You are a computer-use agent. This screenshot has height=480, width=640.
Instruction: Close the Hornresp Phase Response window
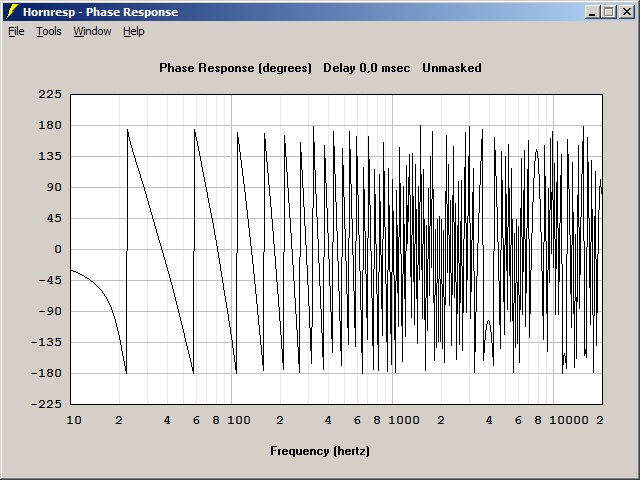(625, 12)
